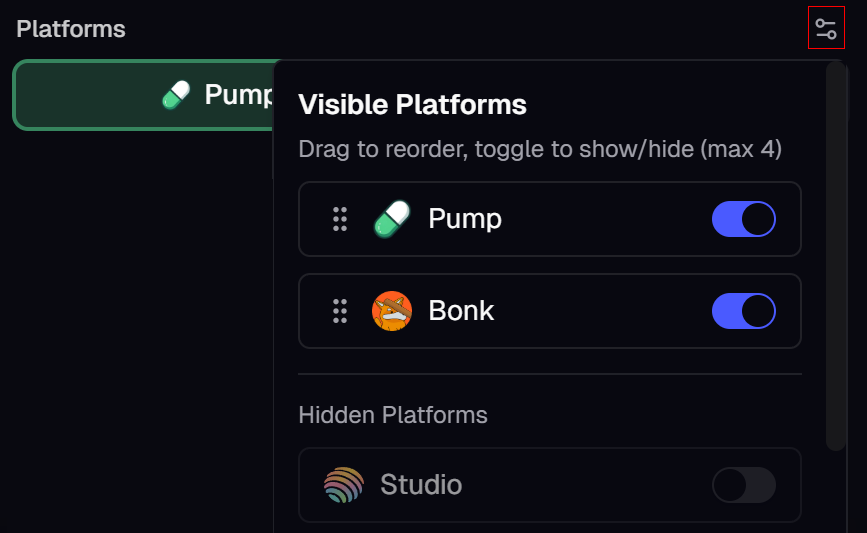Click the Visible Platforms heading

click(412, 104)
